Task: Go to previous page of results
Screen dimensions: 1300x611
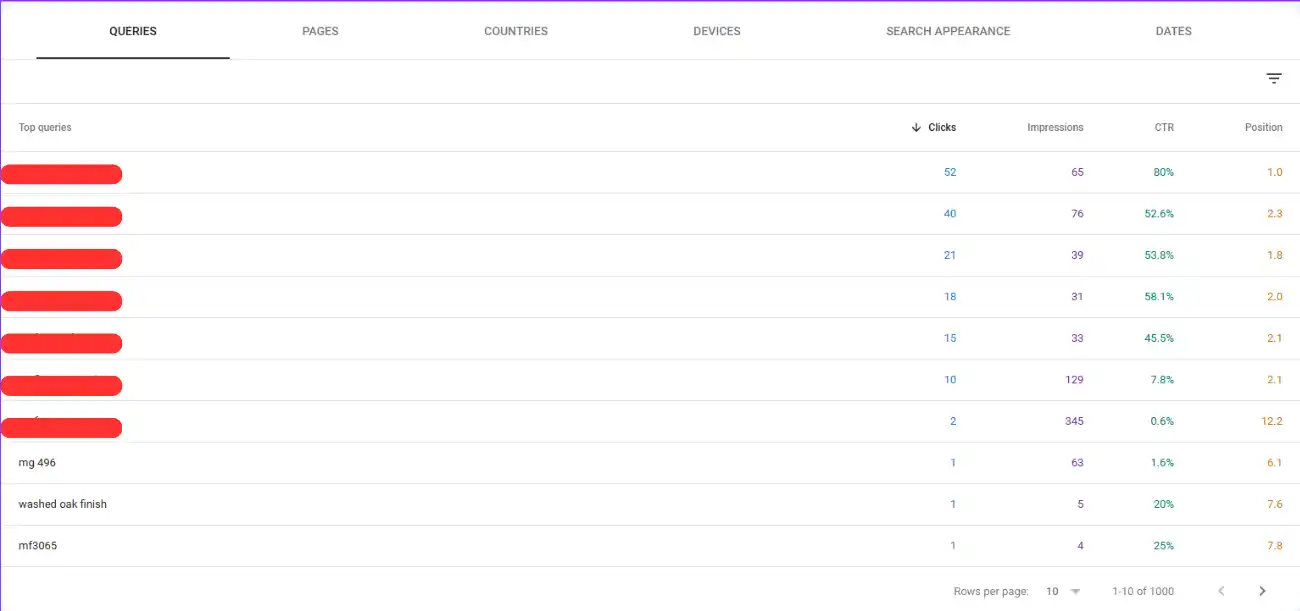Action: pyautogui.click(x=1220, y=592)
